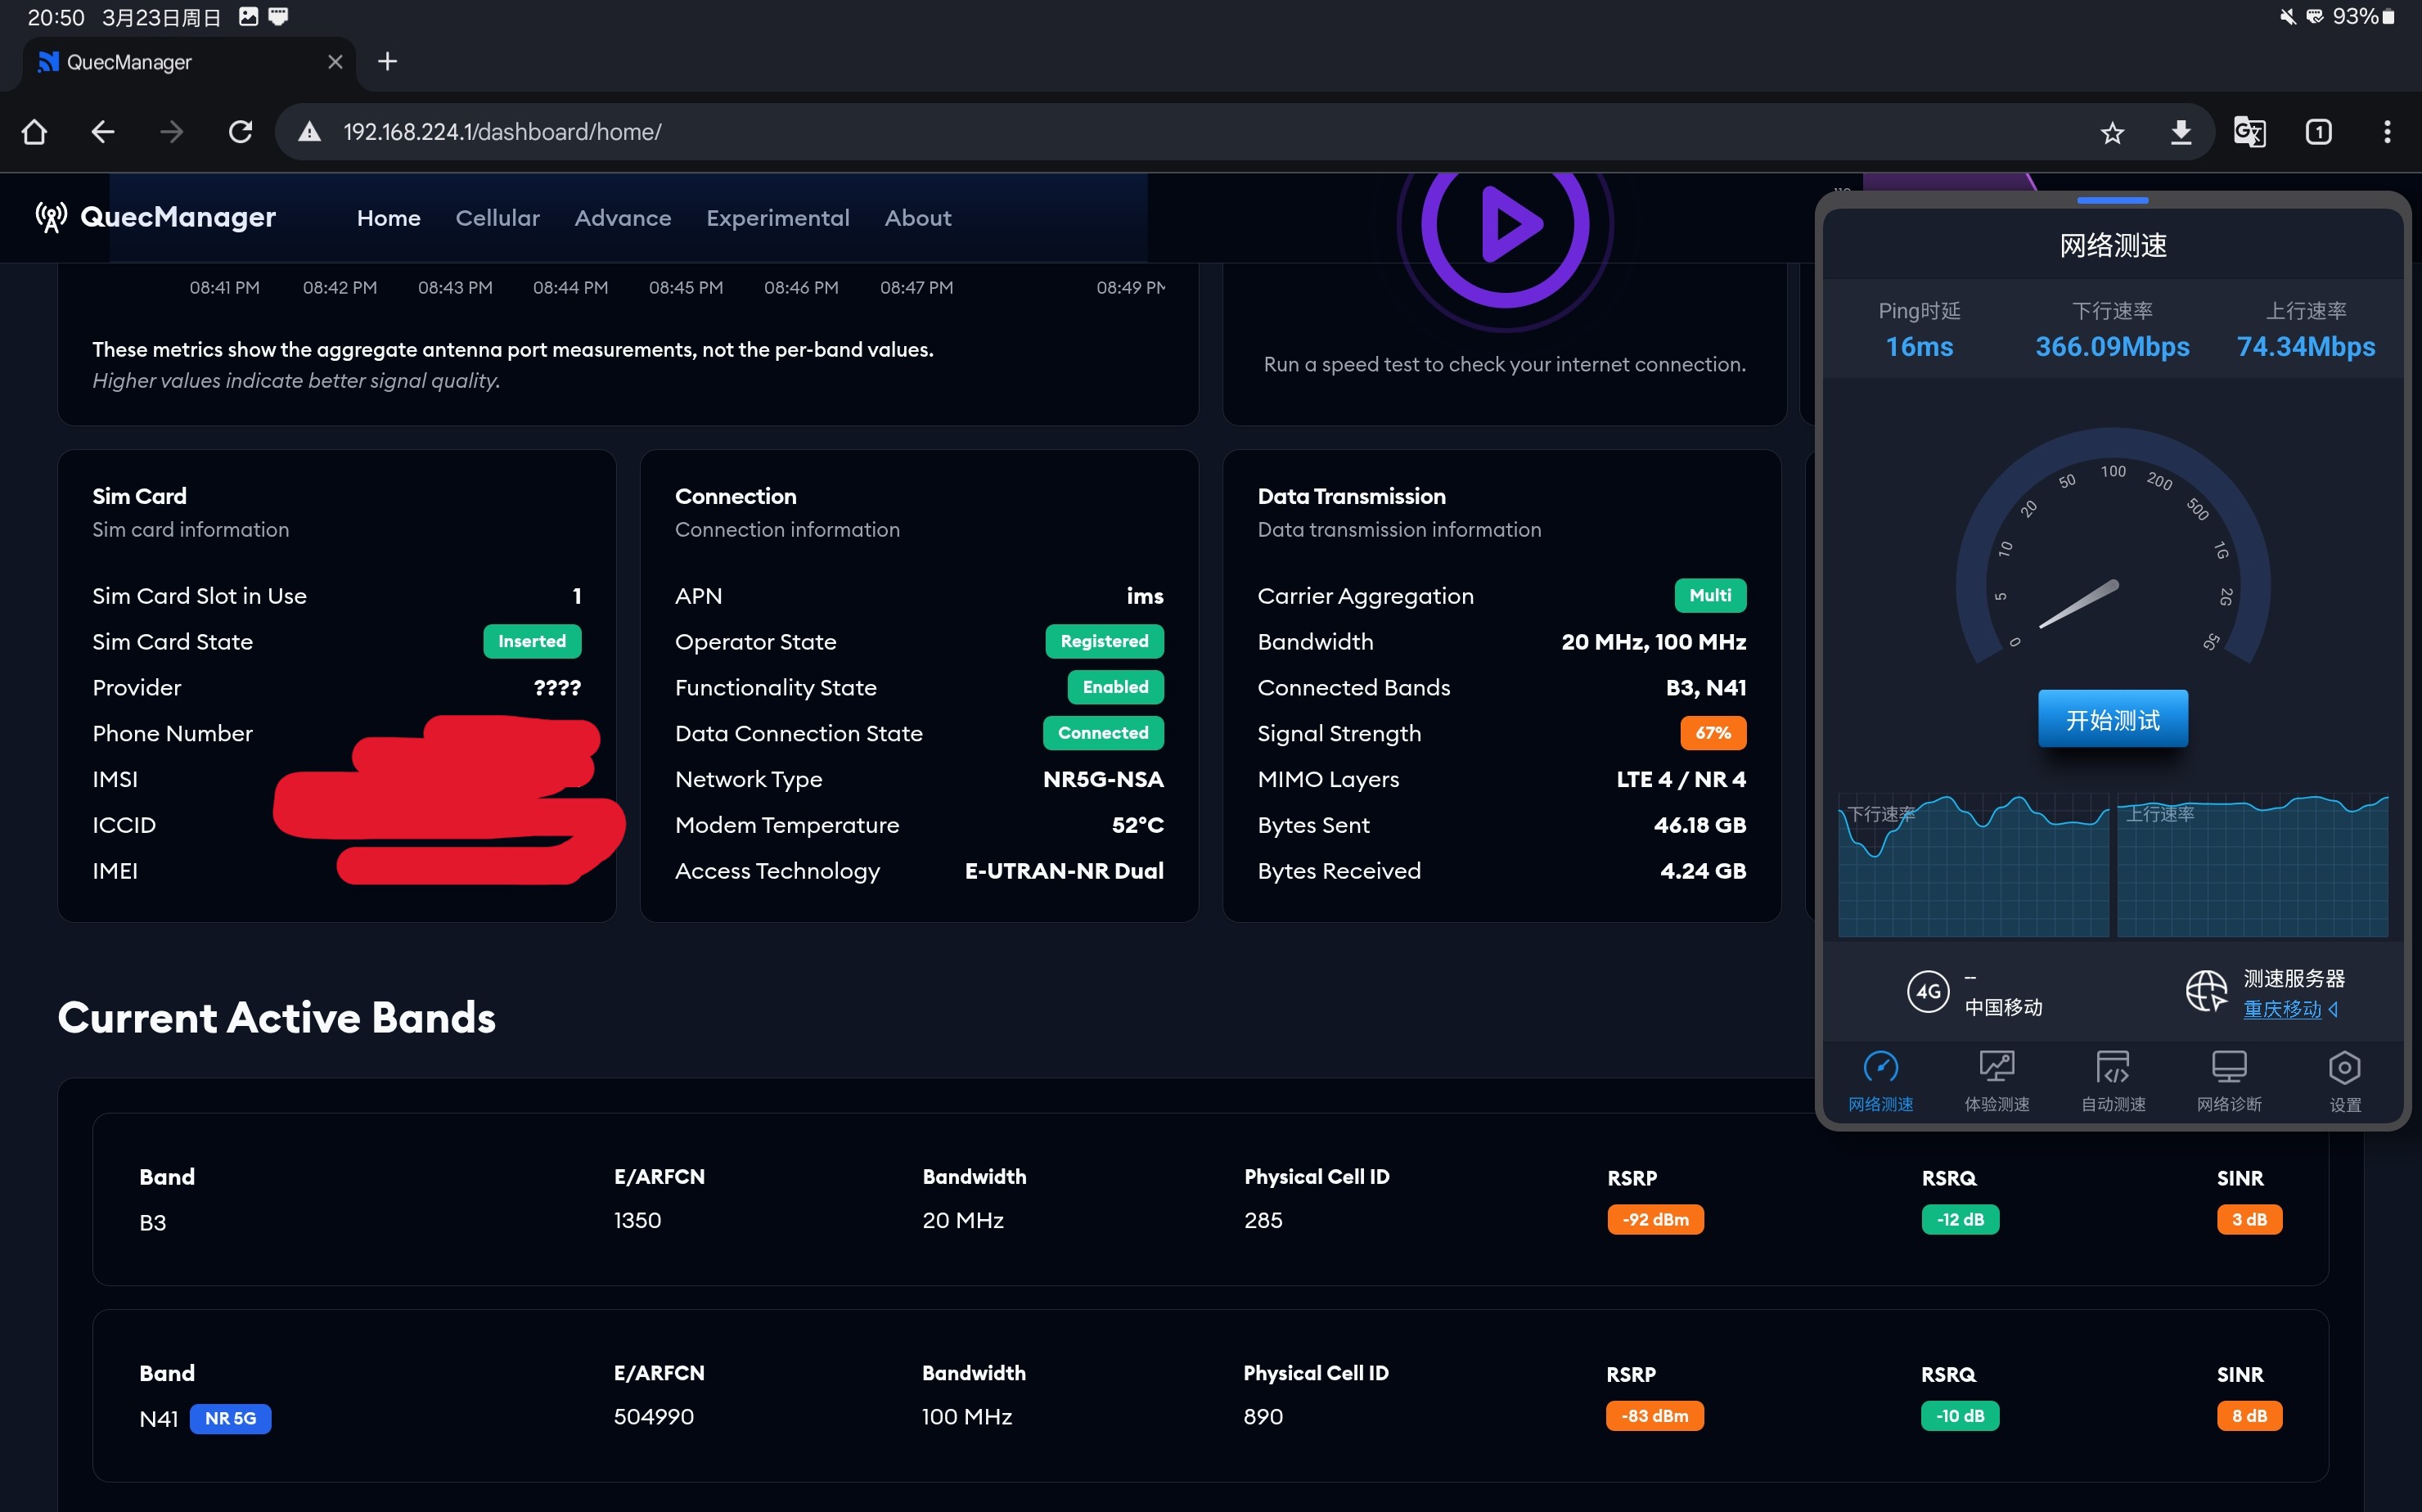The height and width of the screenshot is (1512, 2422).
Task: Click the Registered operator state badge
Action: coord(1104,641)
